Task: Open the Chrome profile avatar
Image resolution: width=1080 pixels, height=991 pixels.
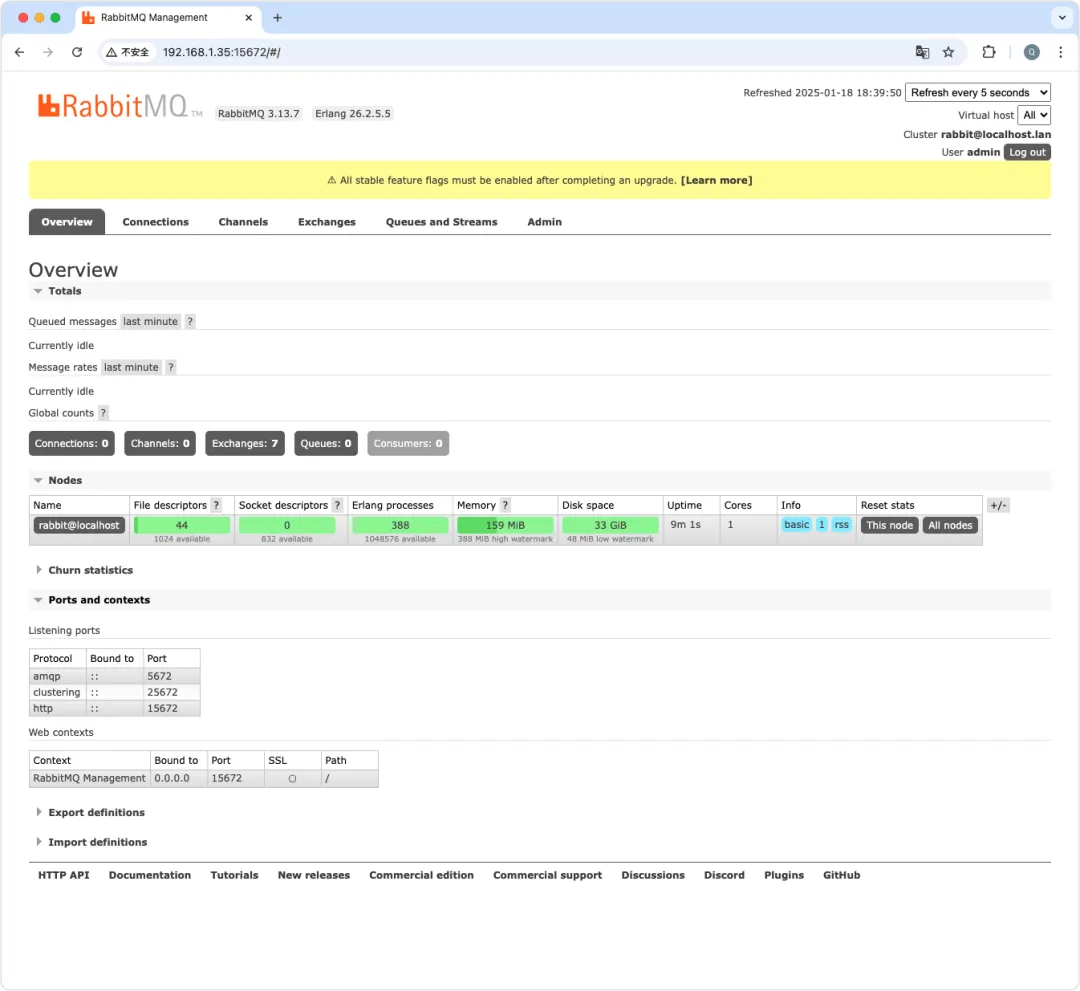Action: 1031,52
